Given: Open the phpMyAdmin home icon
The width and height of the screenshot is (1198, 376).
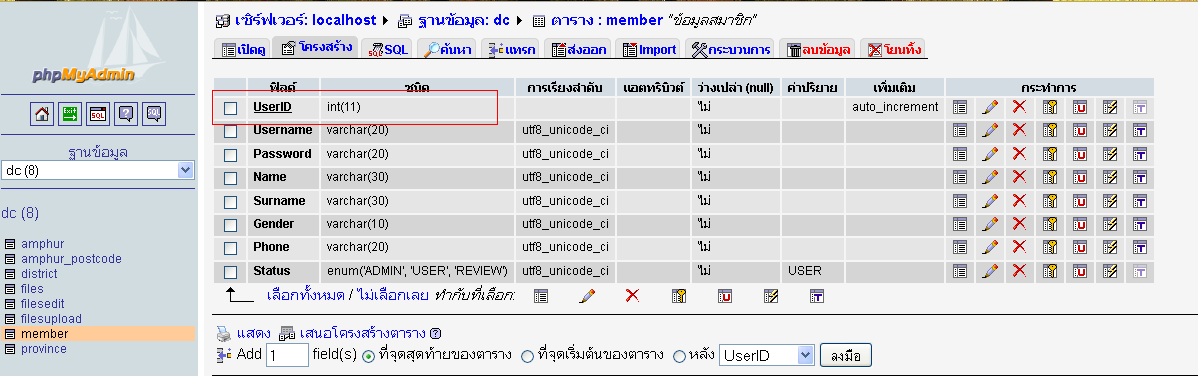Looking at the screenshot, I should pos(42,115).
